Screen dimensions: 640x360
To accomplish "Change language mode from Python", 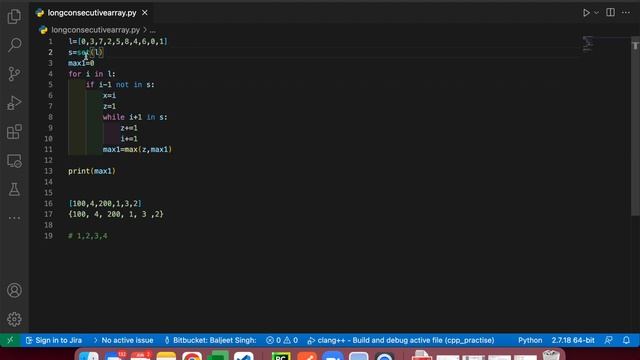I will click(x=530, y=340).
